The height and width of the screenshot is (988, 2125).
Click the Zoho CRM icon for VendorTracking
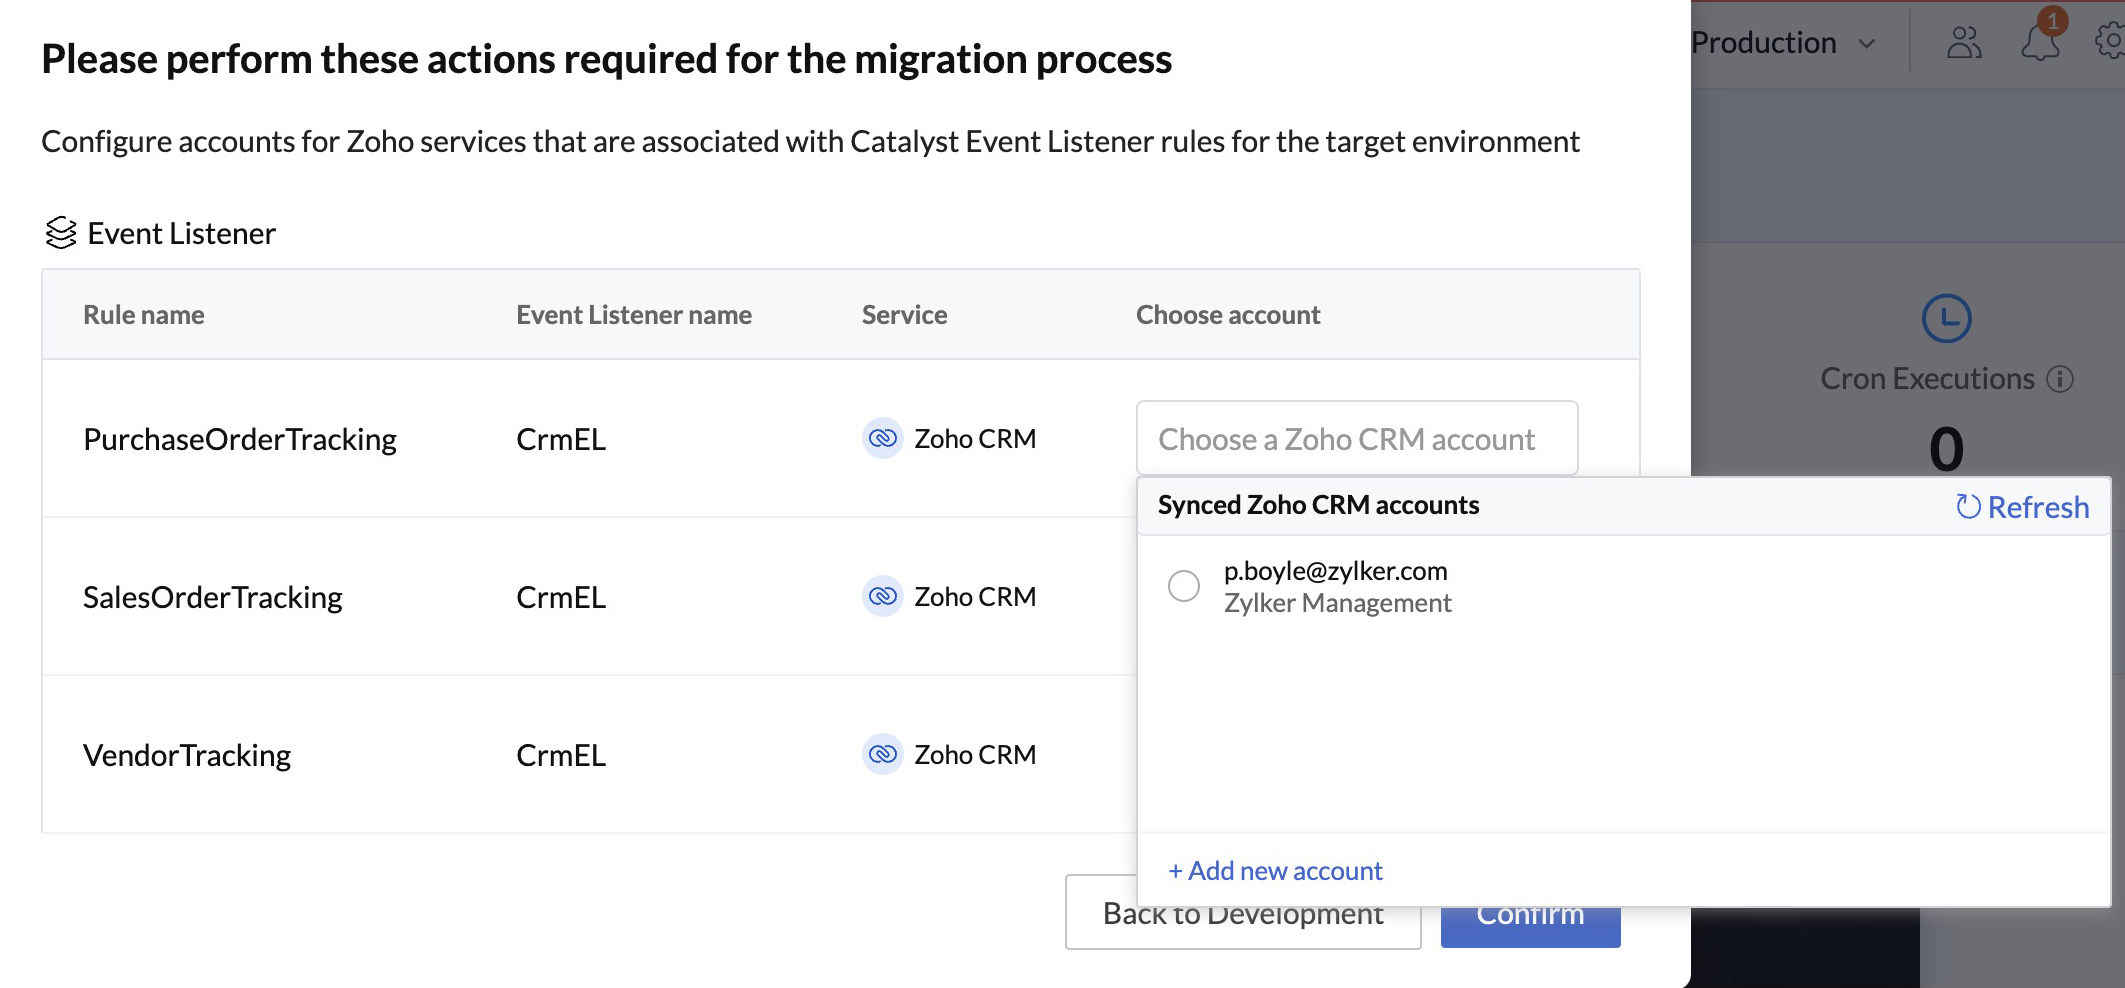click(x=881, y=754)
